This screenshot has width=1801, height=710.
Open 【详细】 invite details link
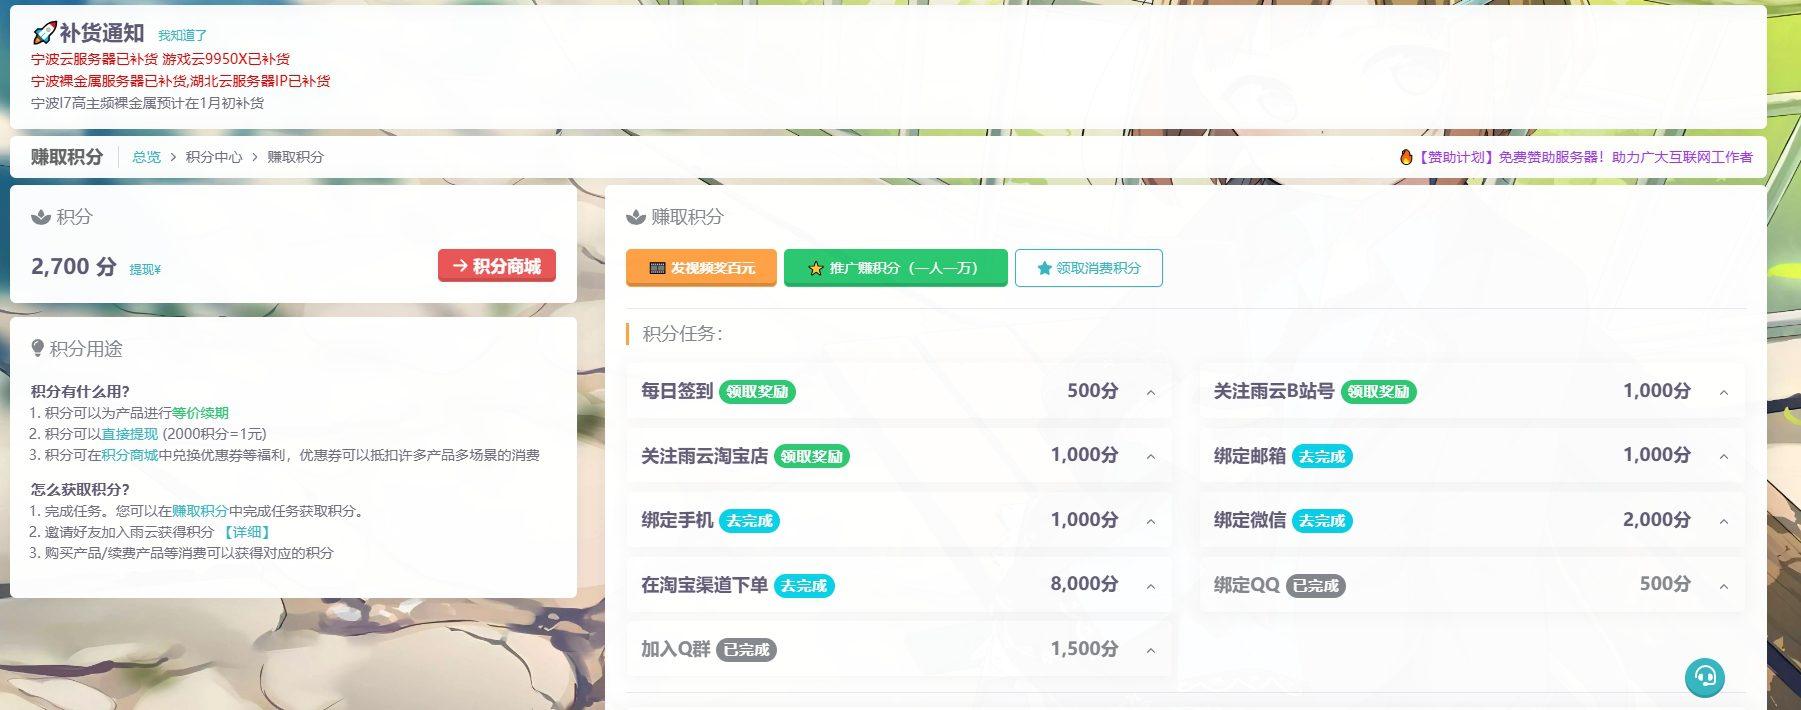[x=246, y=532]
